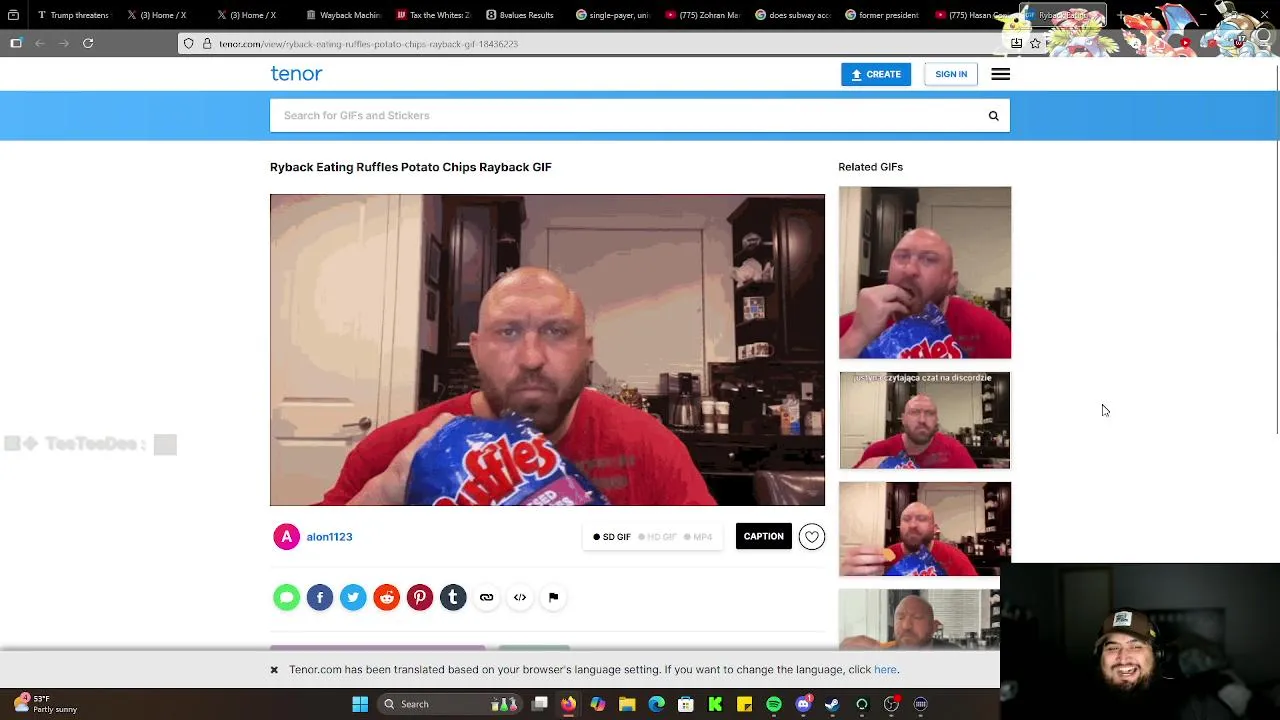This screenshot has height=720, width=1280.
Task: Share GIF on Reddit
Action: pyautogui.click(x=386, y=597)
